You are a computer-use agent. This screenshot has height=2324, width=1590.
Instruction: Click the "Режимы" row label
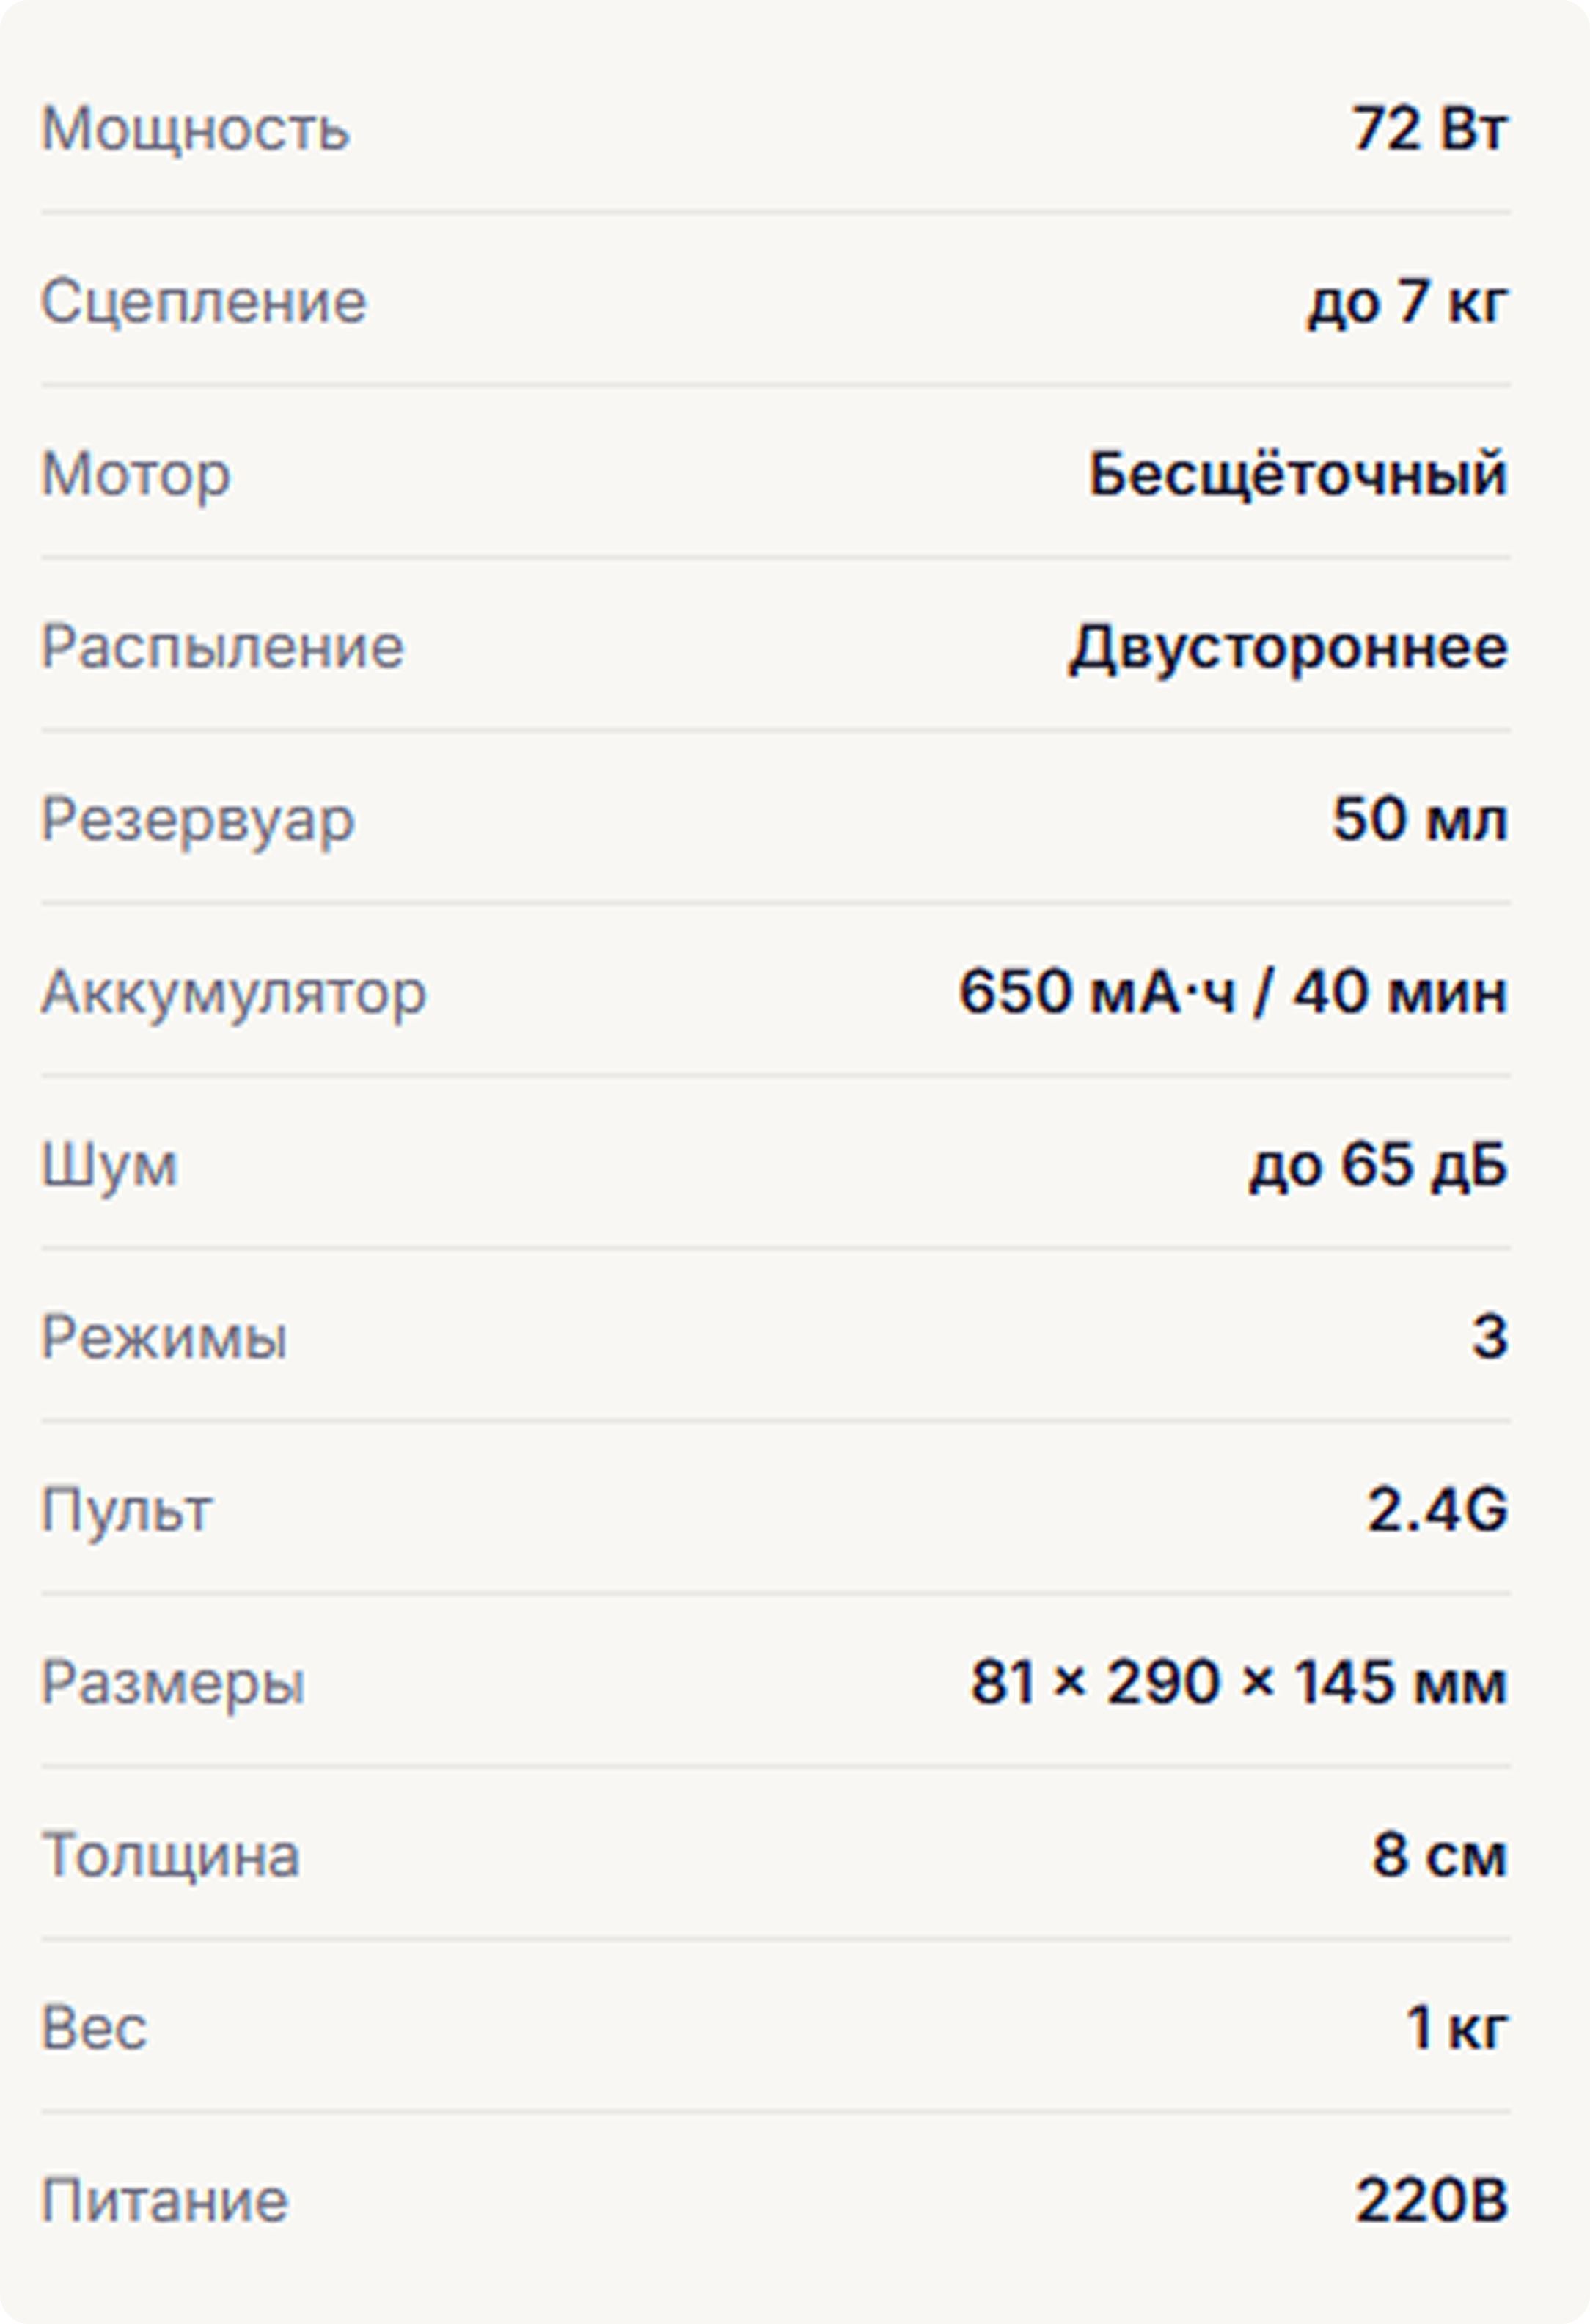point(164,1338)
